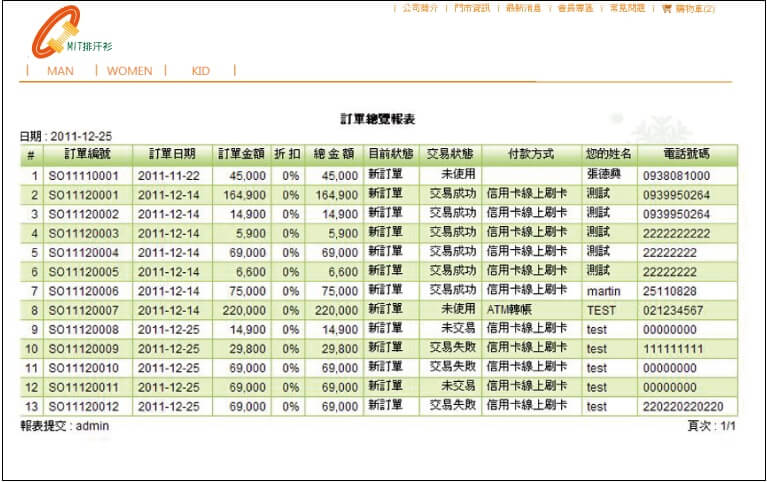Click the shopping cart icon
This screenshot has height=482, width=767.
666,8
